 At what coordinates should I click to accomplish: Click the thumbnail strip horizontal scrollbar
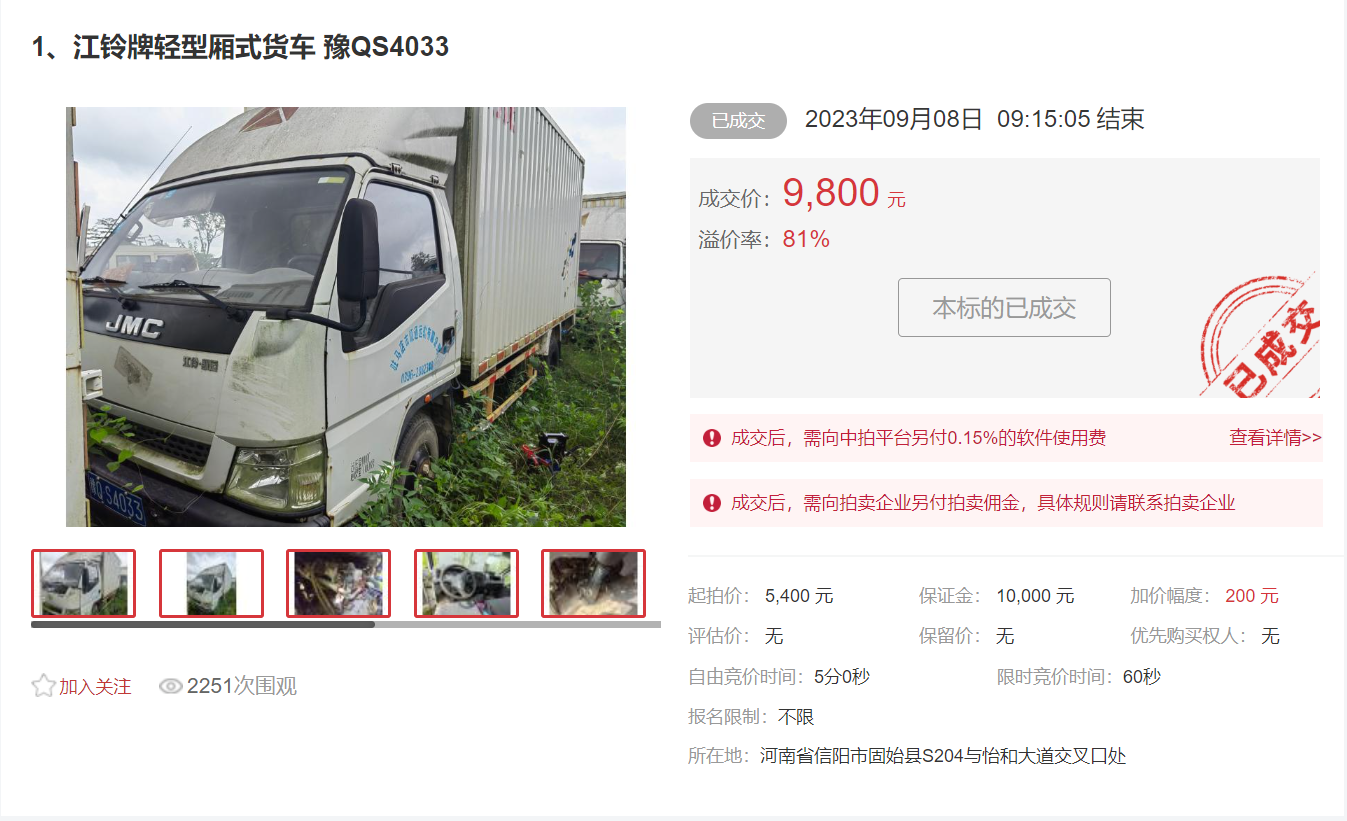346,624
